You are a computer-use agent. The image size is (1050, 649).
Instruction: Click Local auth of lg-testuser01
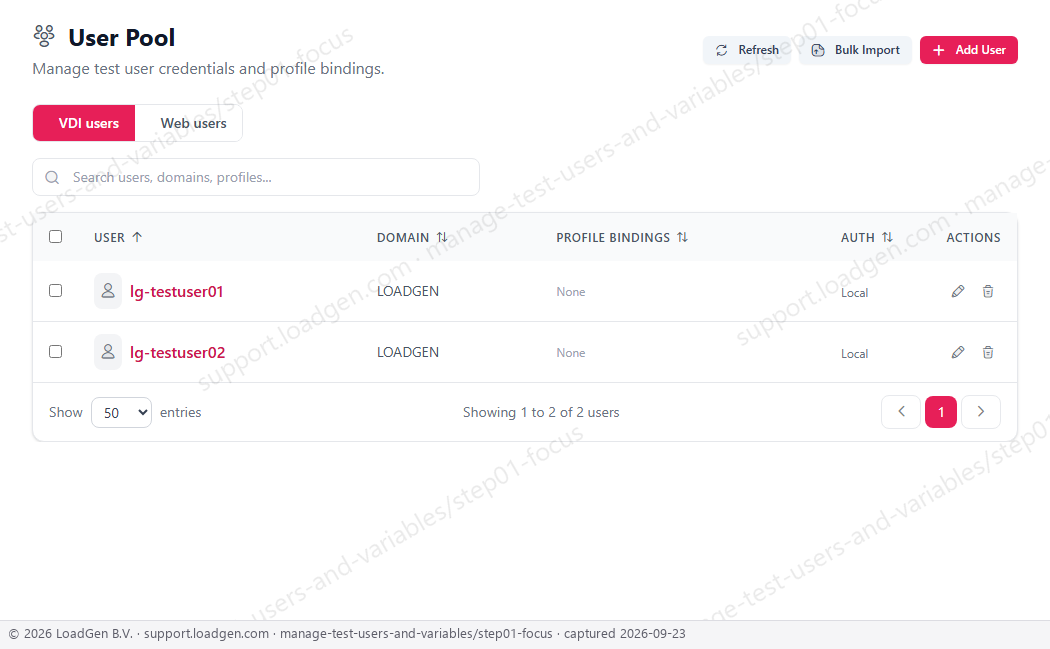(x=854, y=293)
